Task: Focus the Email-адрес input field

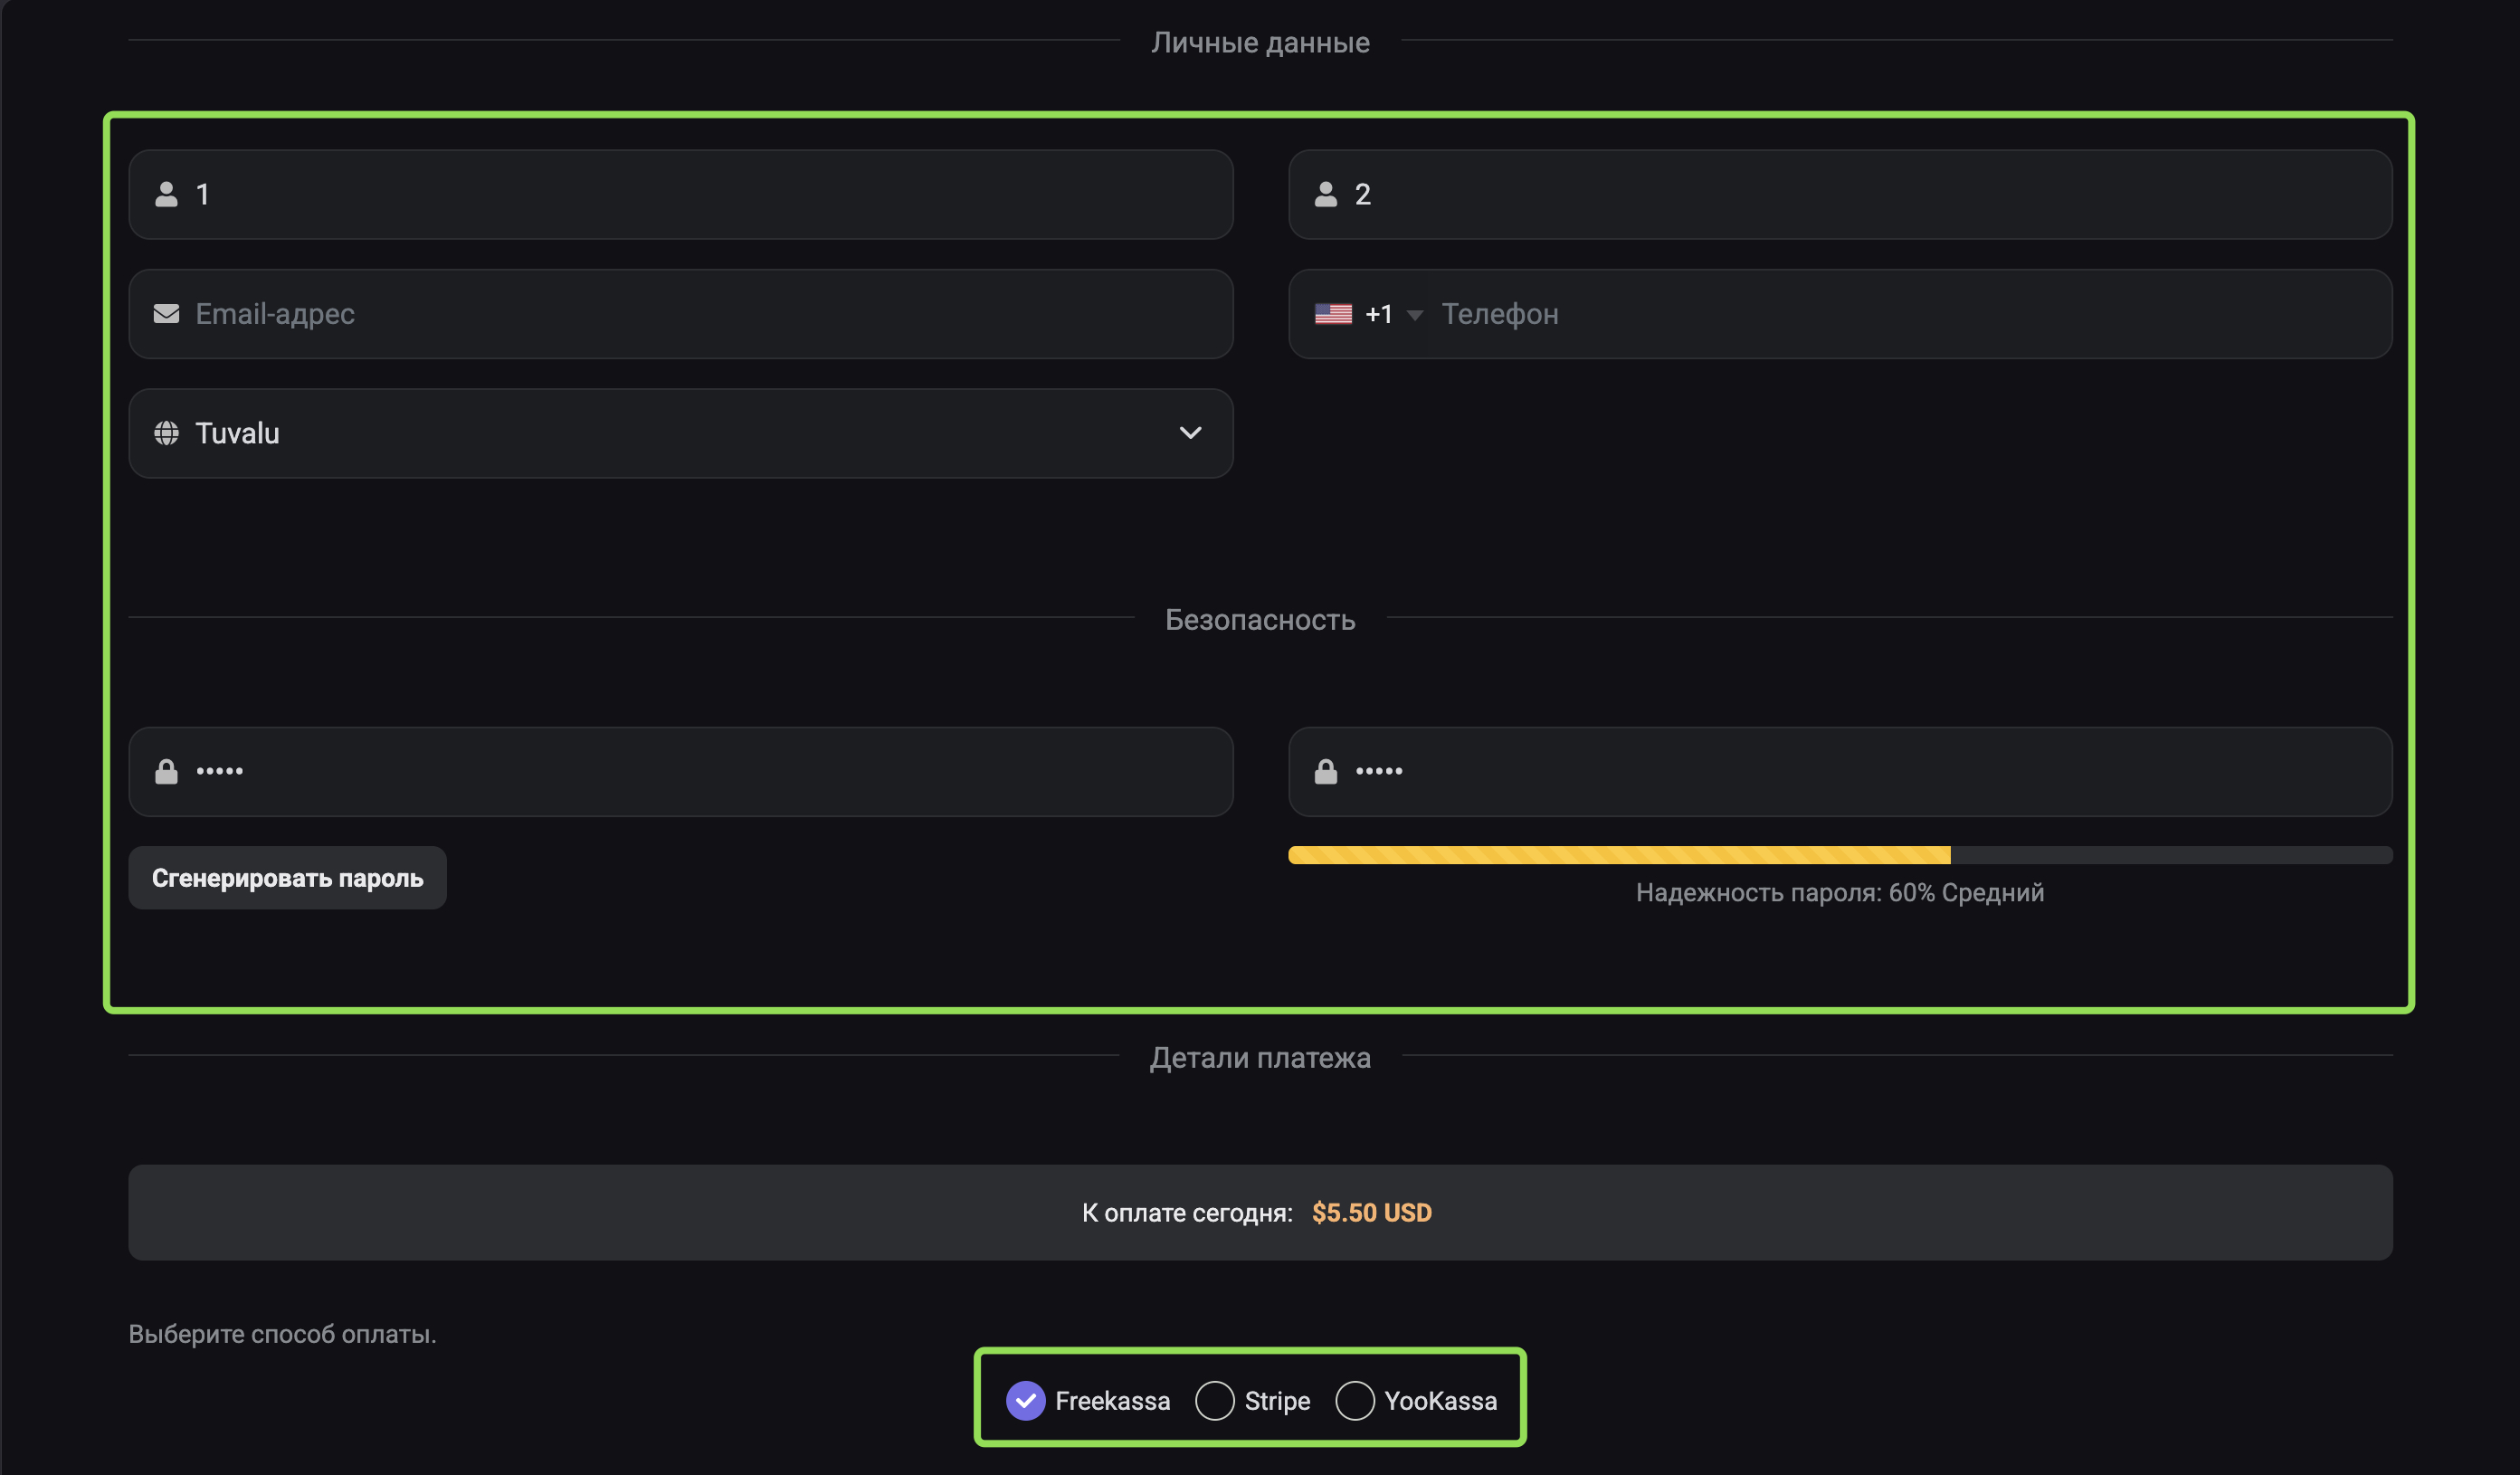Action: [680, 314]
